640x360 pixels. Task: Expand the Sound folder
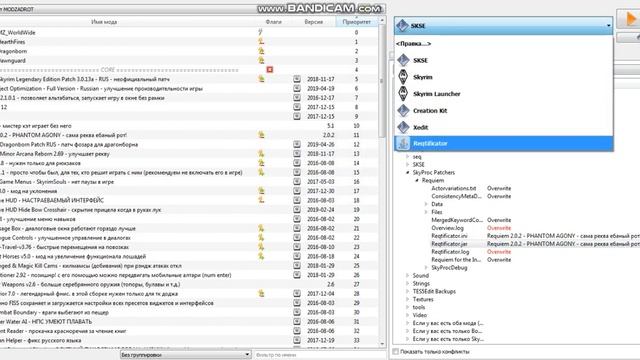407,276
